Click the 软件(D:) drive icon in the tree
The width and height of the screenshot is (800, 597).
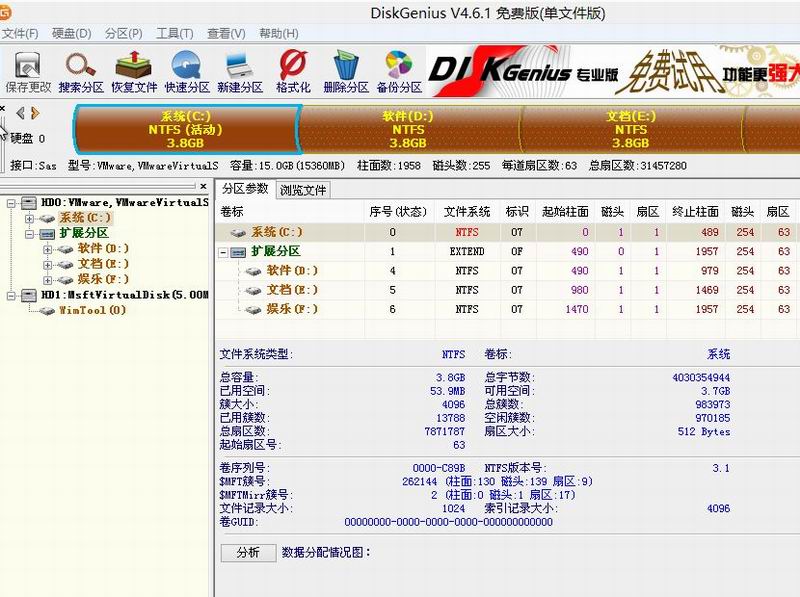pos(65,249)
